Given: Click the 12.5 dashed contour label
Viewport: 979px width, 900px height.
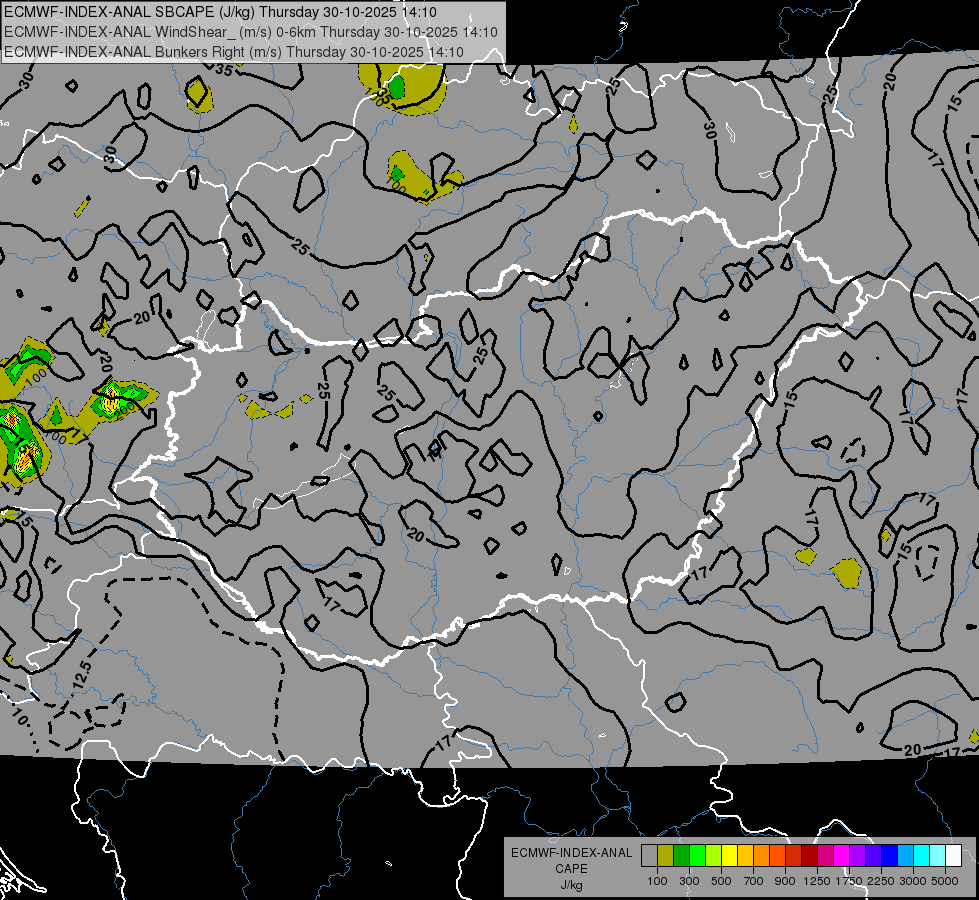Looking at the screenshot, I should (x=82, y=675).
